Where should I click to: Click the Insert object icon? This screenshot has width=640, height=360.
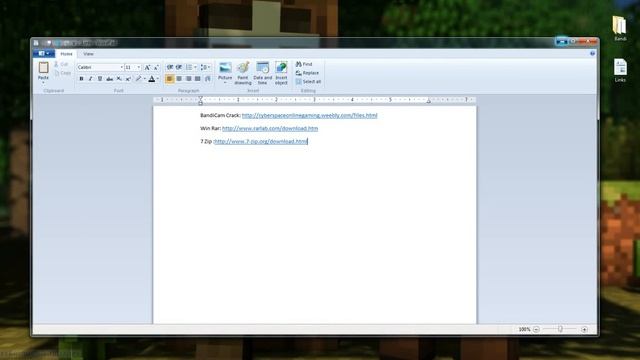coord(281,73)
